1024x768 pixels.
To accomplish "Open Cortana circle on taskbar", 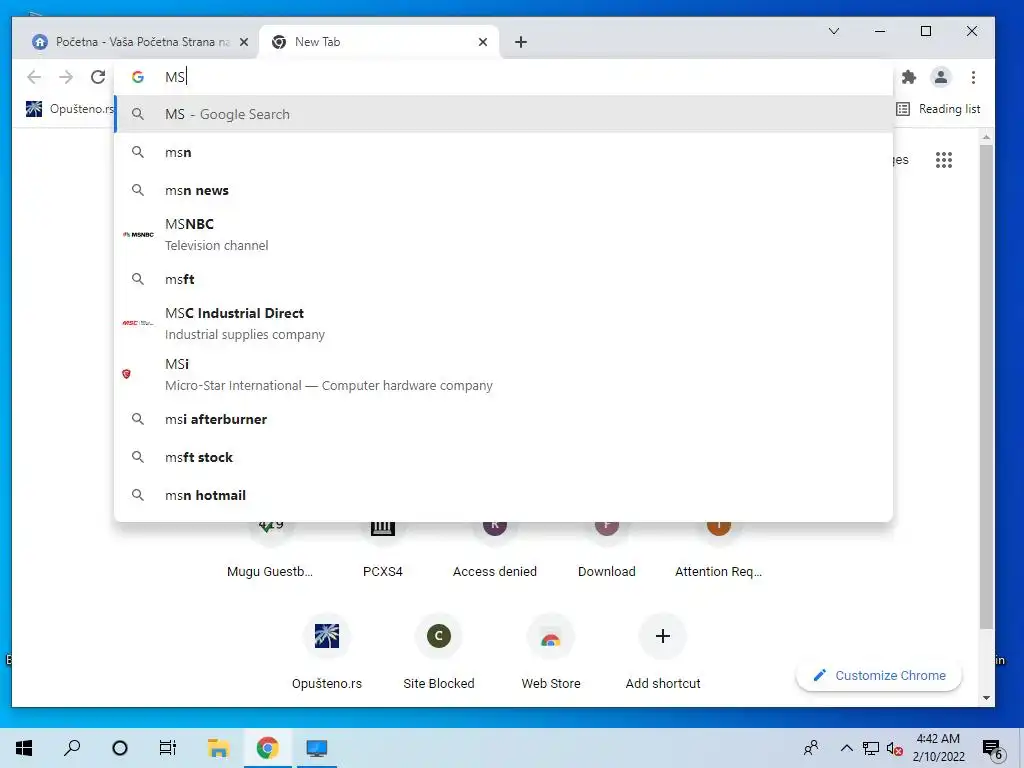I will 120,748.
